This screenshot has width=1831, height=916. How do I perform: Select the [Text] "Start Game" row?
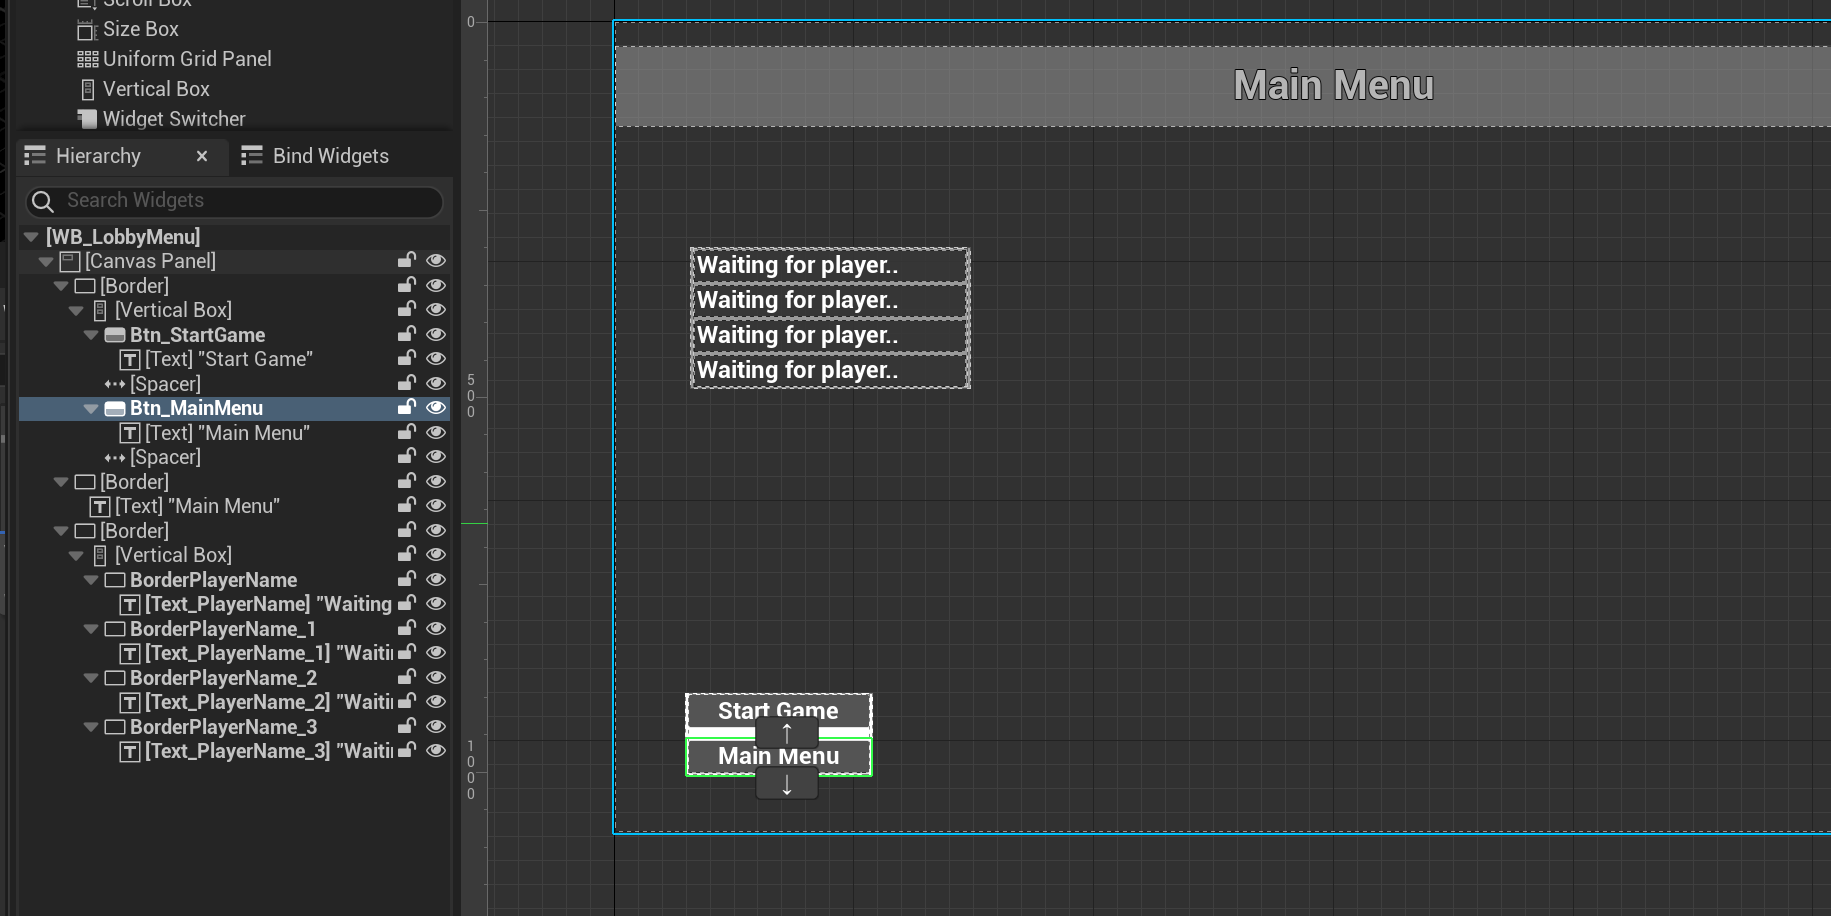[x=234, y=359]
